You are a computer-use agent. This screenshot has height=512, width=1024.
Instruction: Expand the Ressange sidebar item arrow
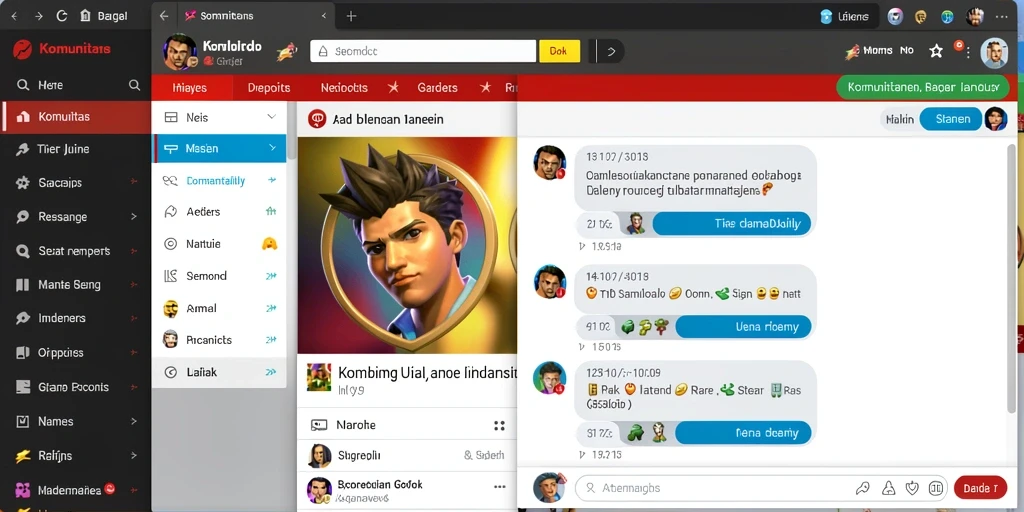click(134, 217)
